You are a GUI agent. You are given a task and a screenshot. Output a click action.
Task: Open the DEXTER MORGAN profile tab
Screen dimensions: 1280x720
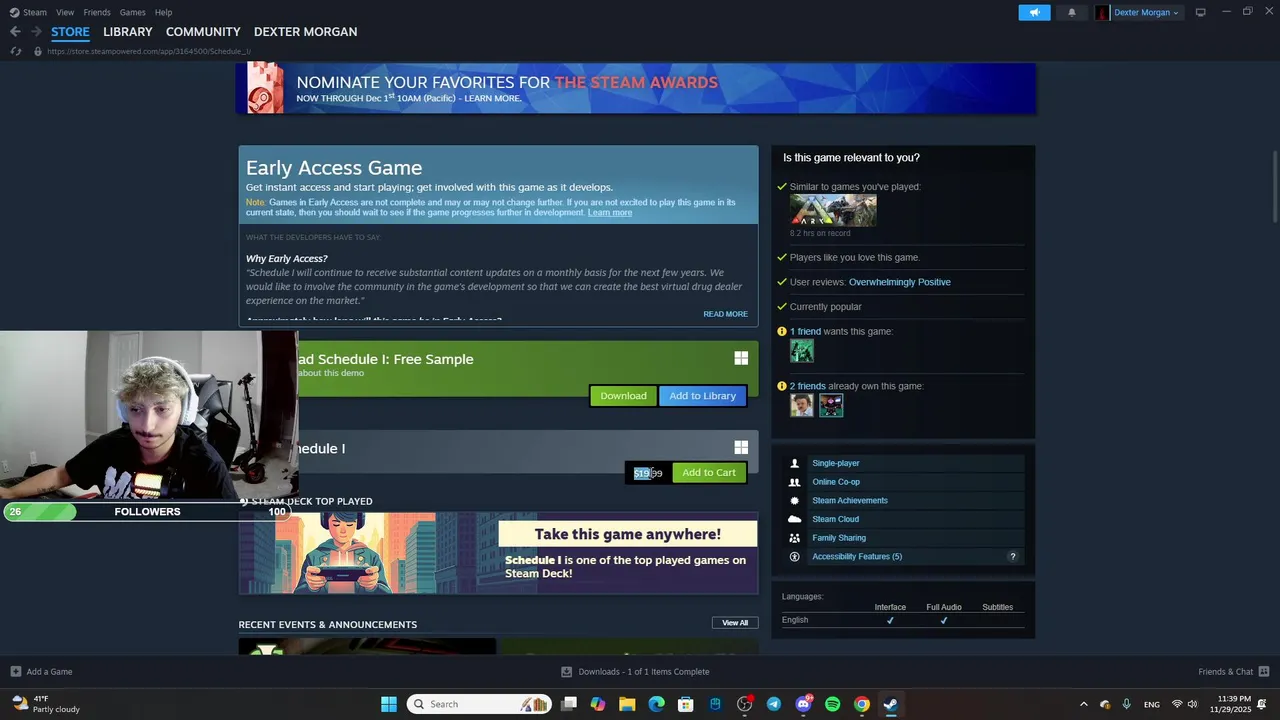pos(305,32)
